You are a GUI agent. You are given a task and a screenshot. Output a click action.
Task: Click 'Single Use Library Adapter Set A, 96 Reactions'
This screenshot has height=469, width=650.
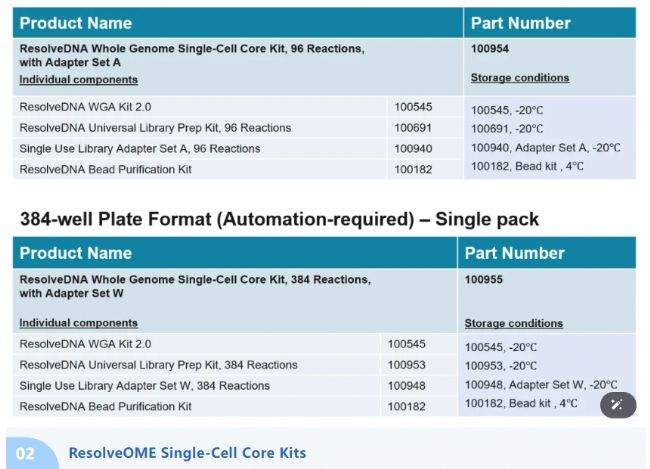[140, 148]
